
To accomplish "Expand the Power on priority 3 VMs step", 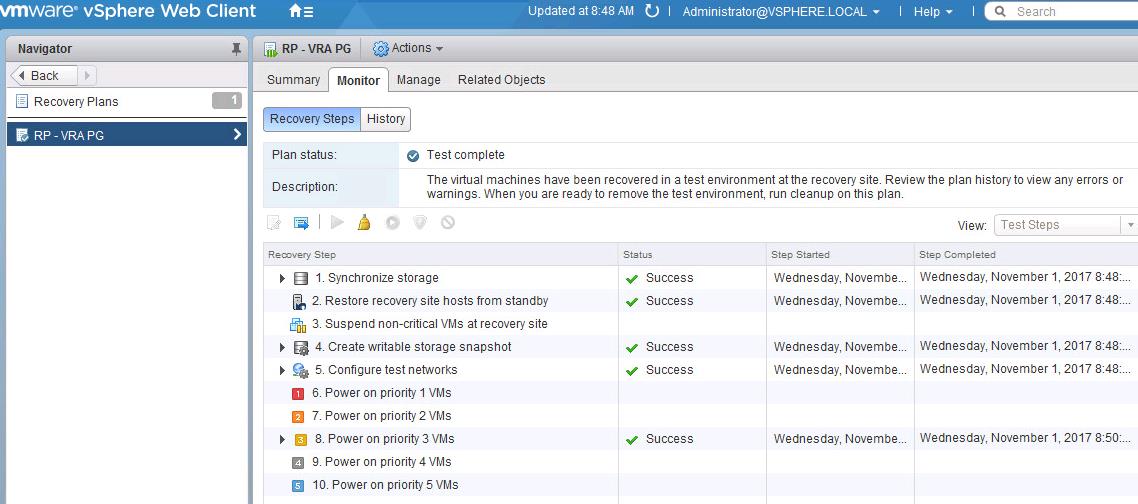I will click(x=282, y=439).
